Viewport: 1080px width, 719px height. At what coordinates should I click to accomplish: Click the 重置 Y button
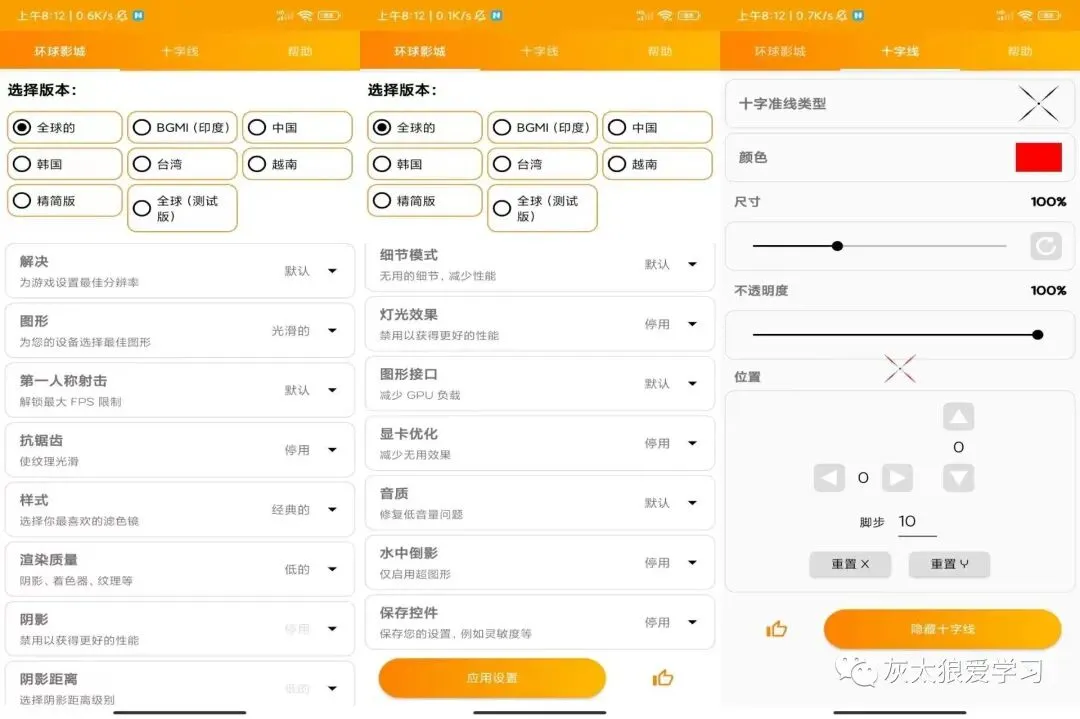pos(949,564)
